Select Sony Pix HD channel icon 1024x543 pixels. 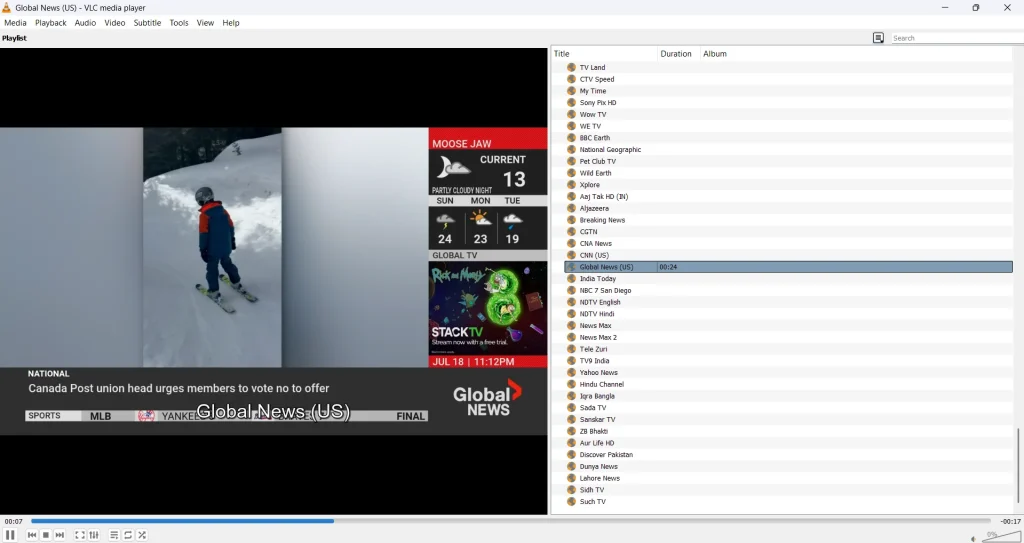(x=571, y=103)
